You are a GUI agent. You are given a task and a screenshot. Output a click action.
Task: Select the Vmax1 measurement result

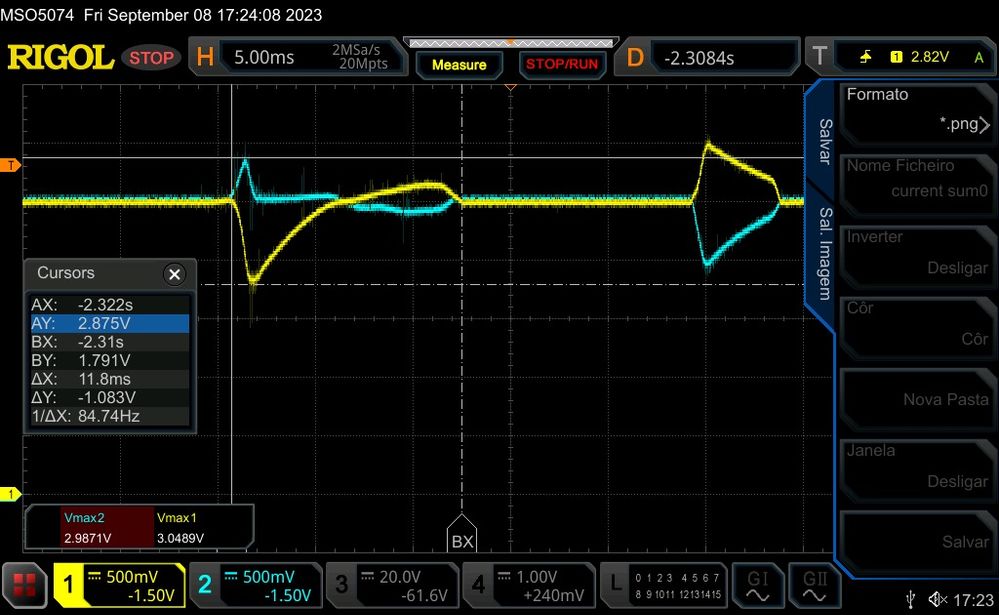(201, 528)
